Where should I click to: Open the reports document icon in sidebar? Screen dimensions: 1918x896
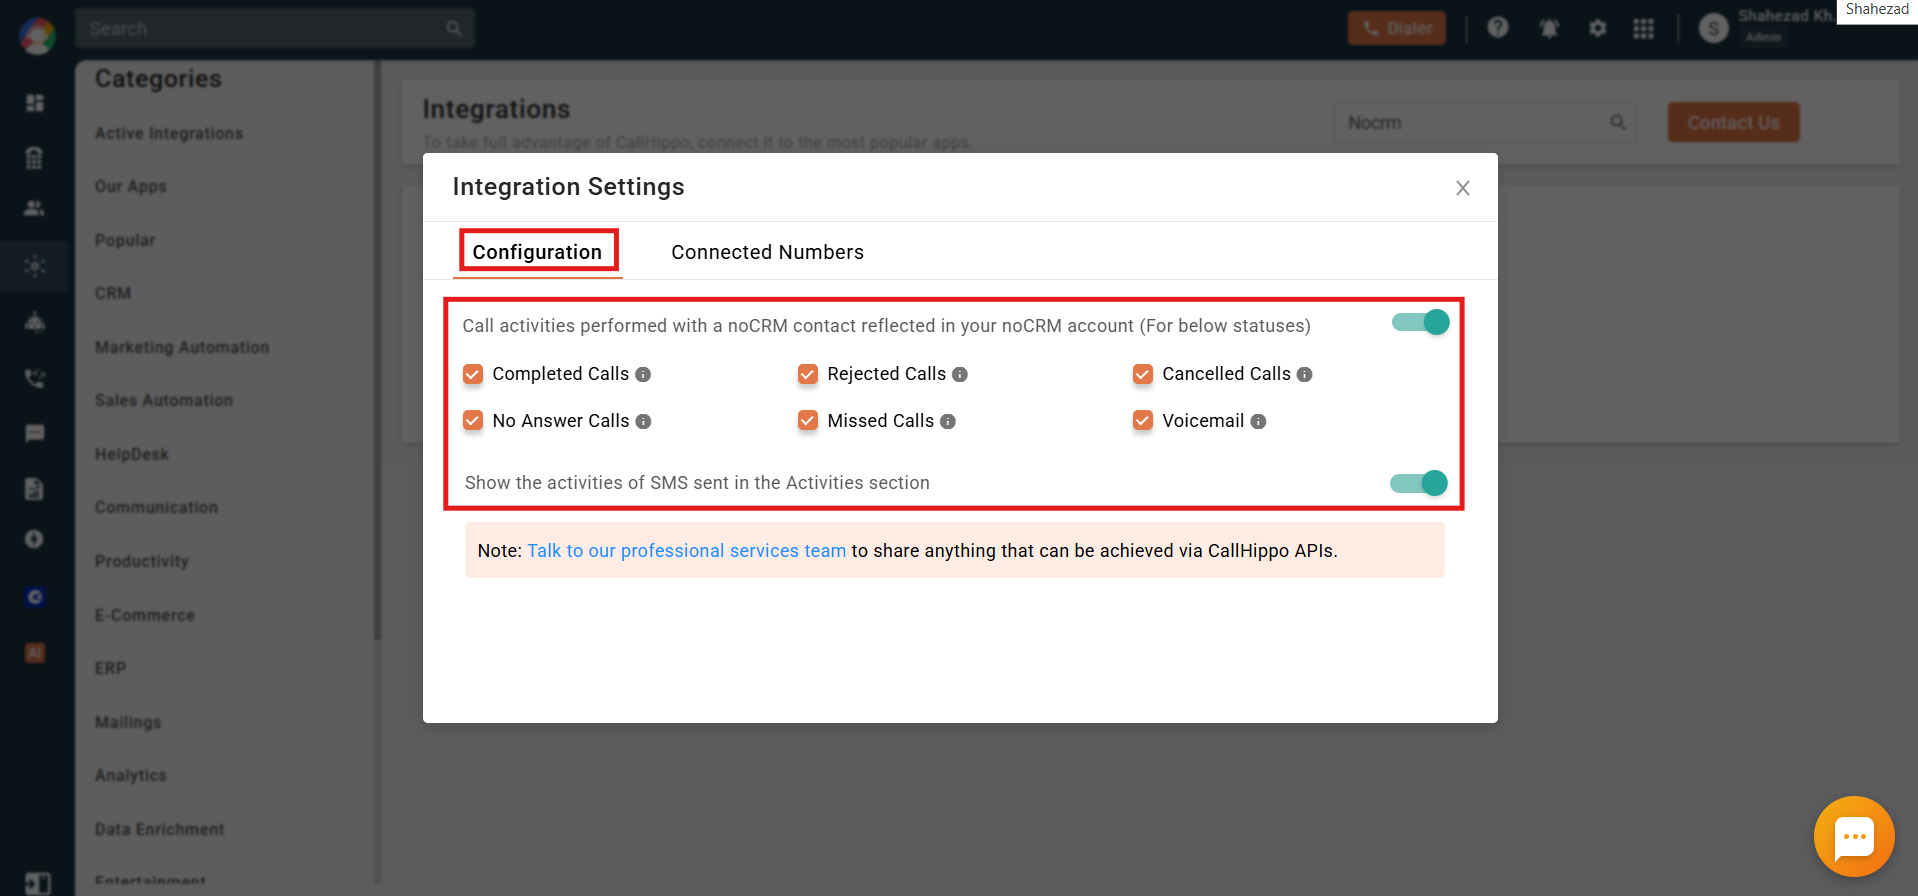coord(35,489)
